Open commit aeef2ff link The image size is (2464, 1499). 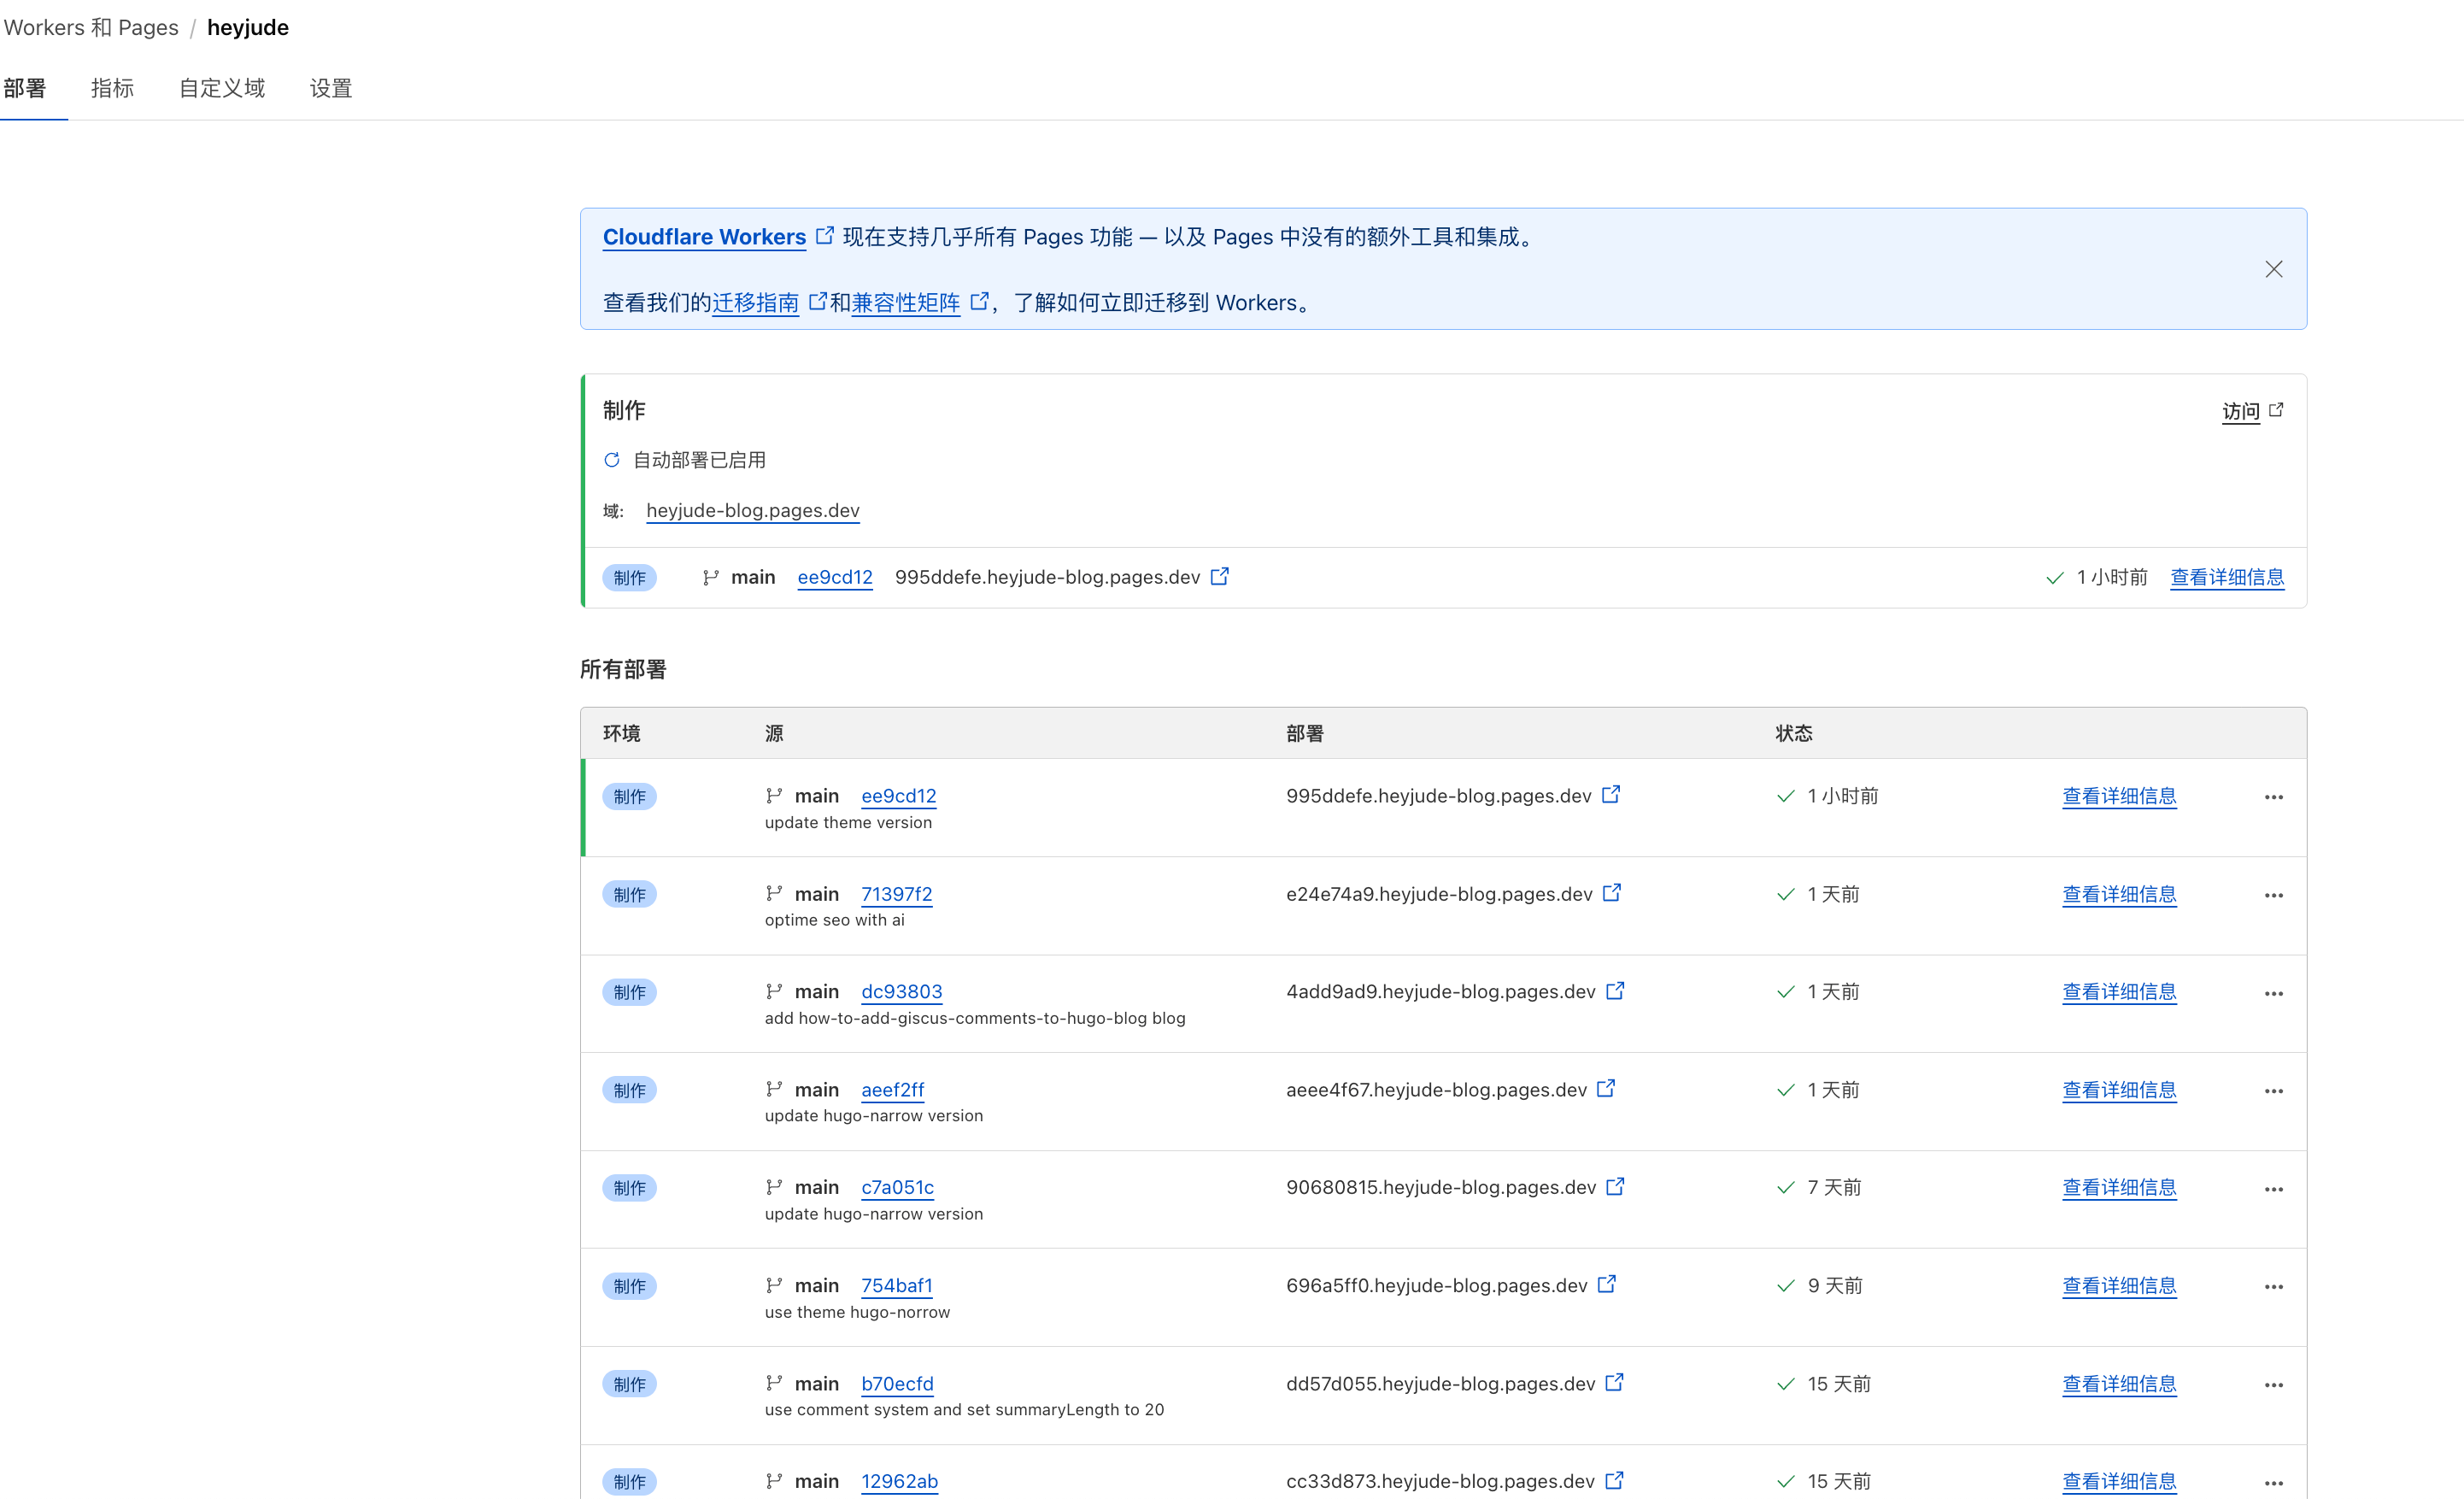(x=892, y=1090)
